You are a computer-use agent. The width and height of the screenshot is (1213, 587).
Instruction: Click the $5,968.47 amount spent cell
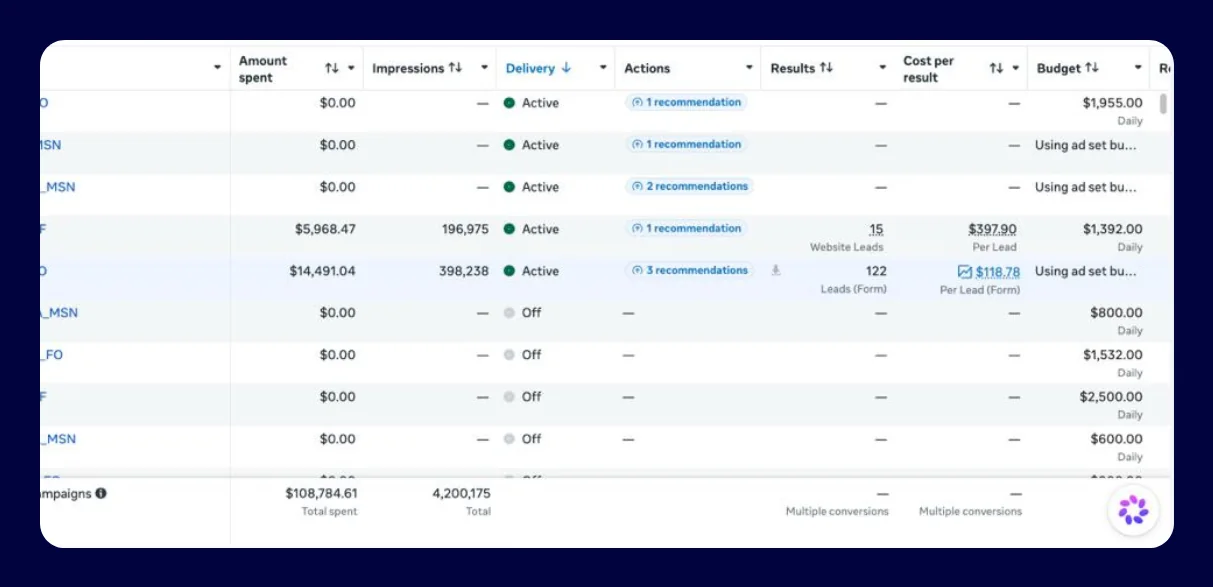pos(325,229)
